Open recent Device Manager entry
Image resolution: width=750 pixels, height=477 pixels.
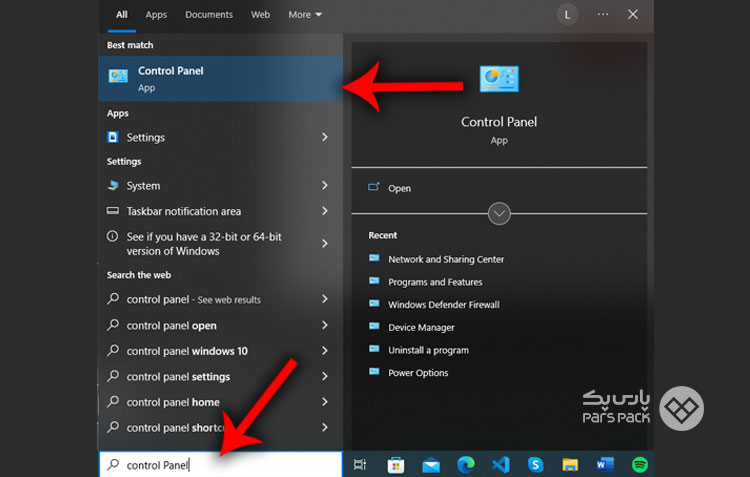[x=421, y=327]
